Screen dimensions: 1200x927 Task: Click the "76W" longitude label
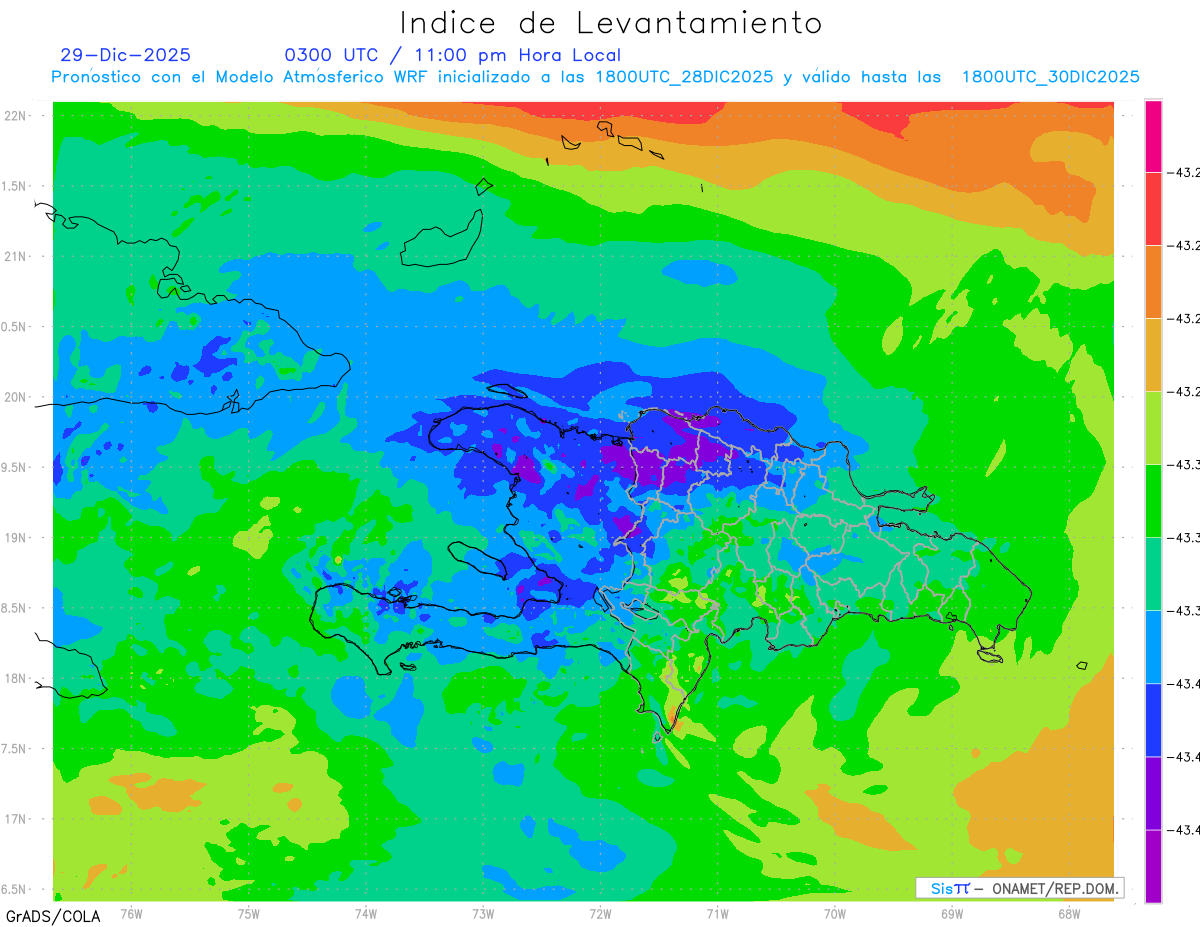[x=131, y=913]
